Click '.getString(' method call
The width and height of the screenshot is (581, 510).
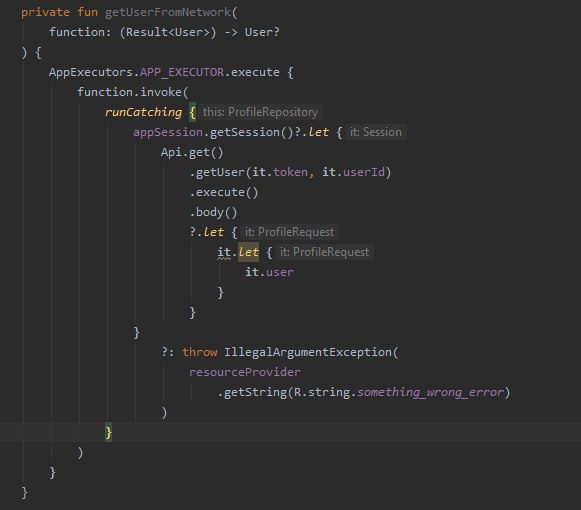[255, 392]
